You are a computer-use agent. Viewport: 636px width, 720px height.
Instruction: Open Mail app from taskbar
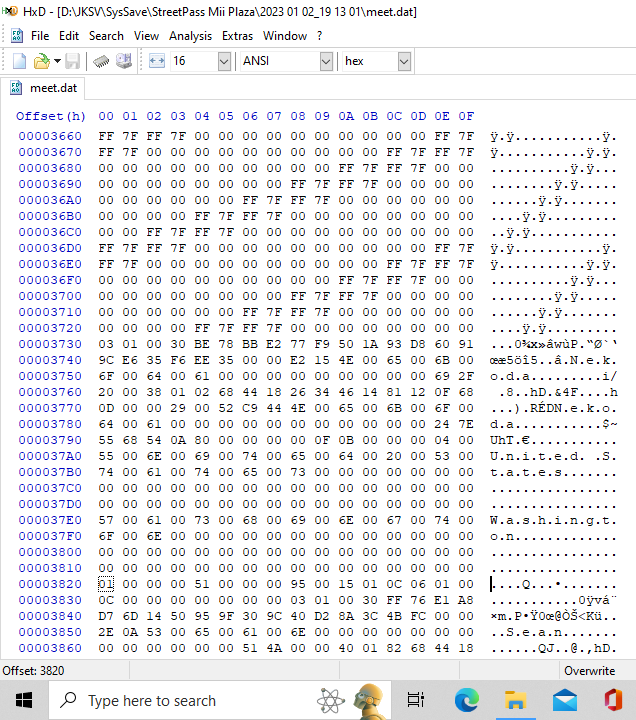[x=564, y=700]
